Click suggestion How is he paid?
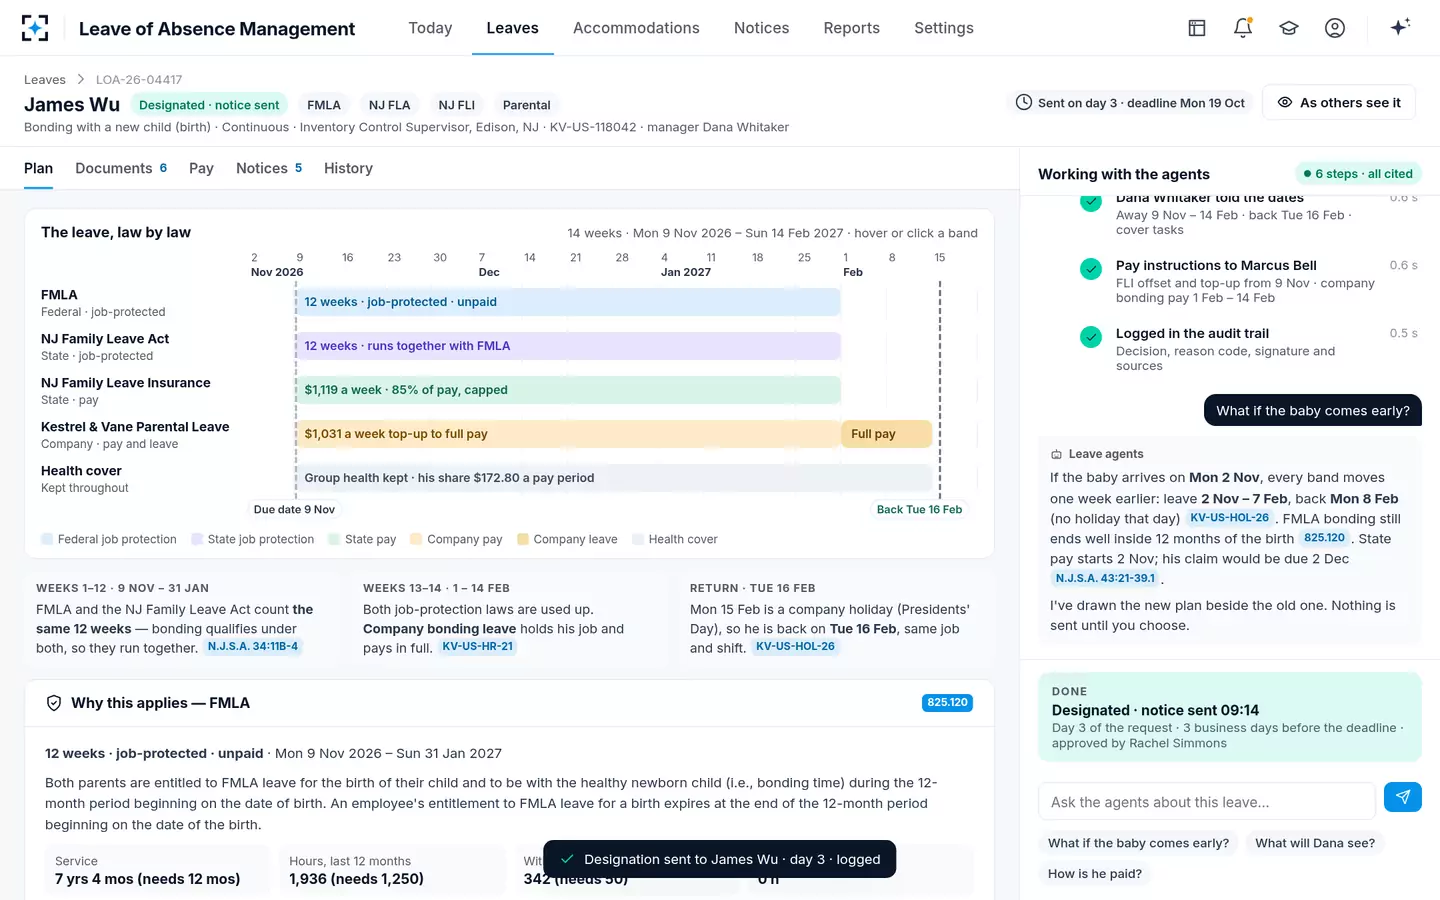 [x=1095, y=873]
